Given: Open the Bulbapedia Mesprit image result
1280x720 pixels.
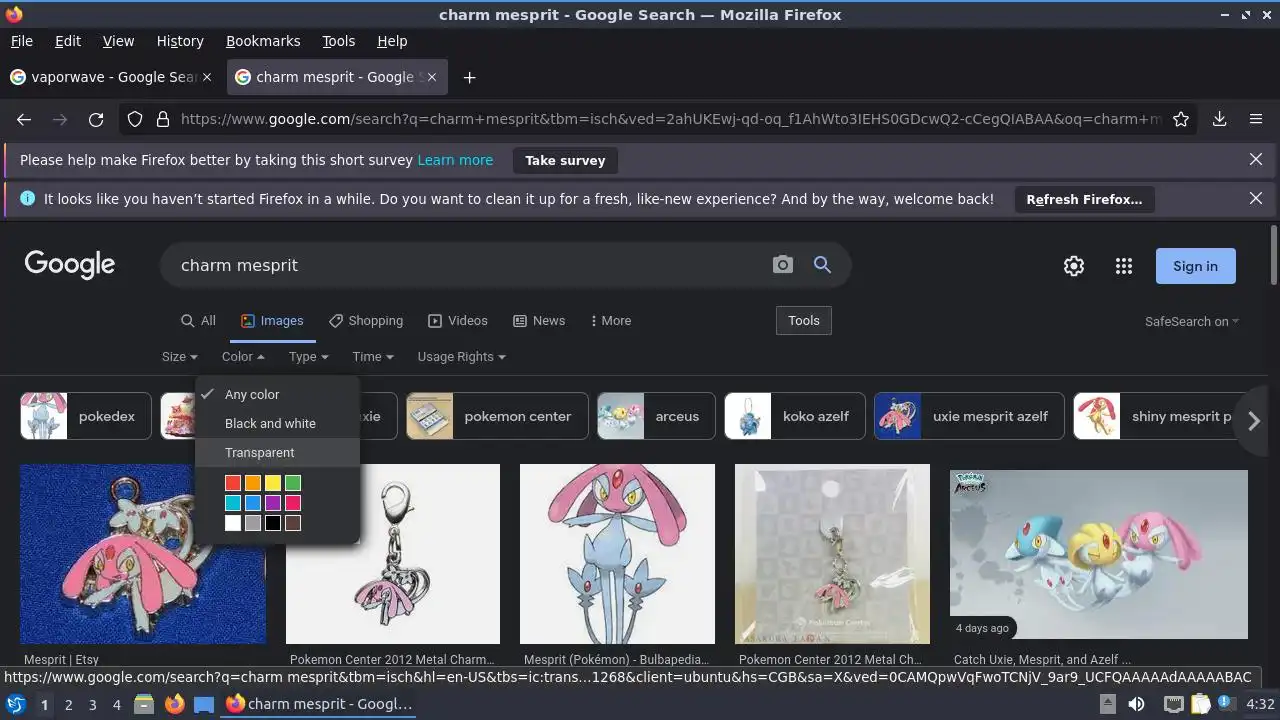Looking at the screenshot, I should click(x=617, y=554).
